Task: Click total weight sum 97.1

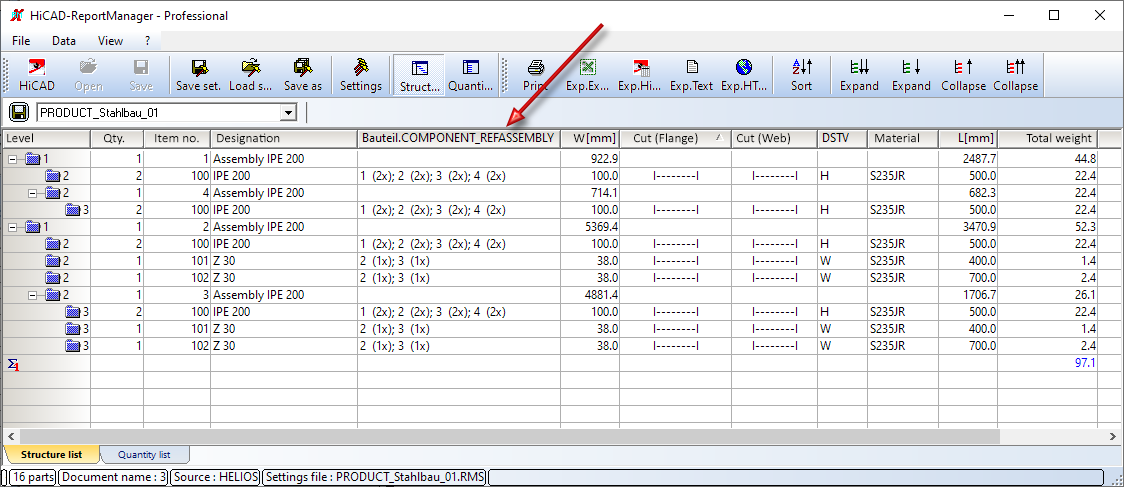Action: tap(1085, 364)
